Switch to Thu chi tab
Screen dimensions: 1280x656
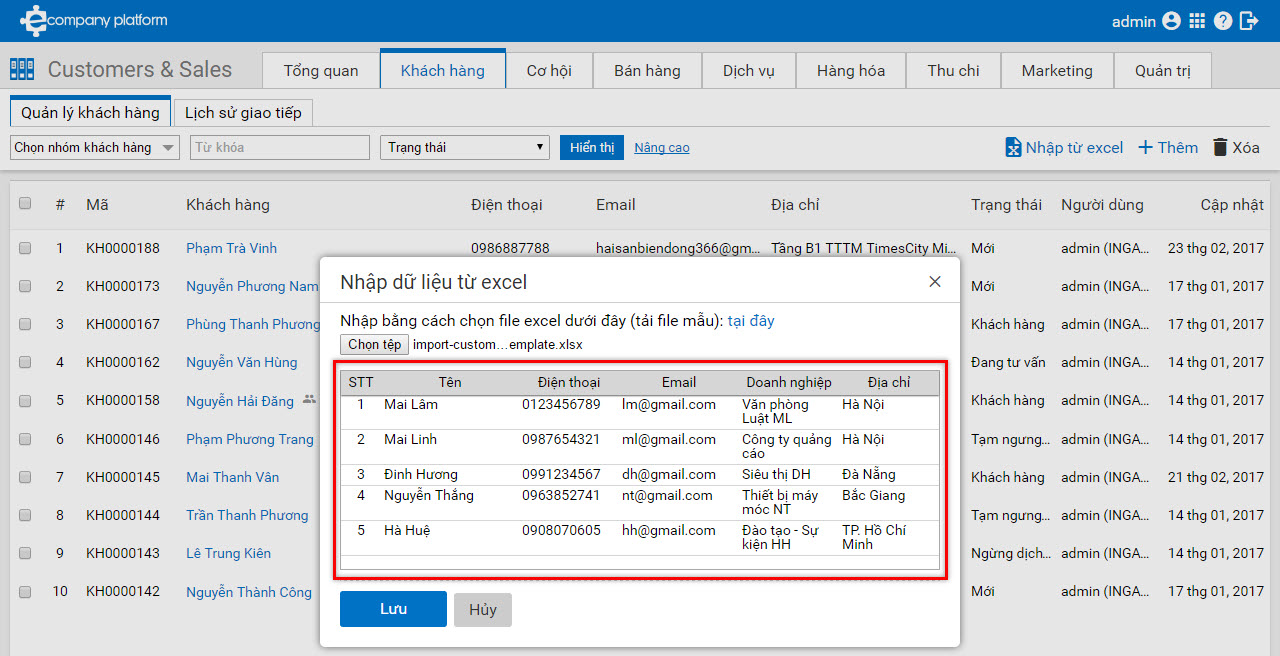pos(954,71)
